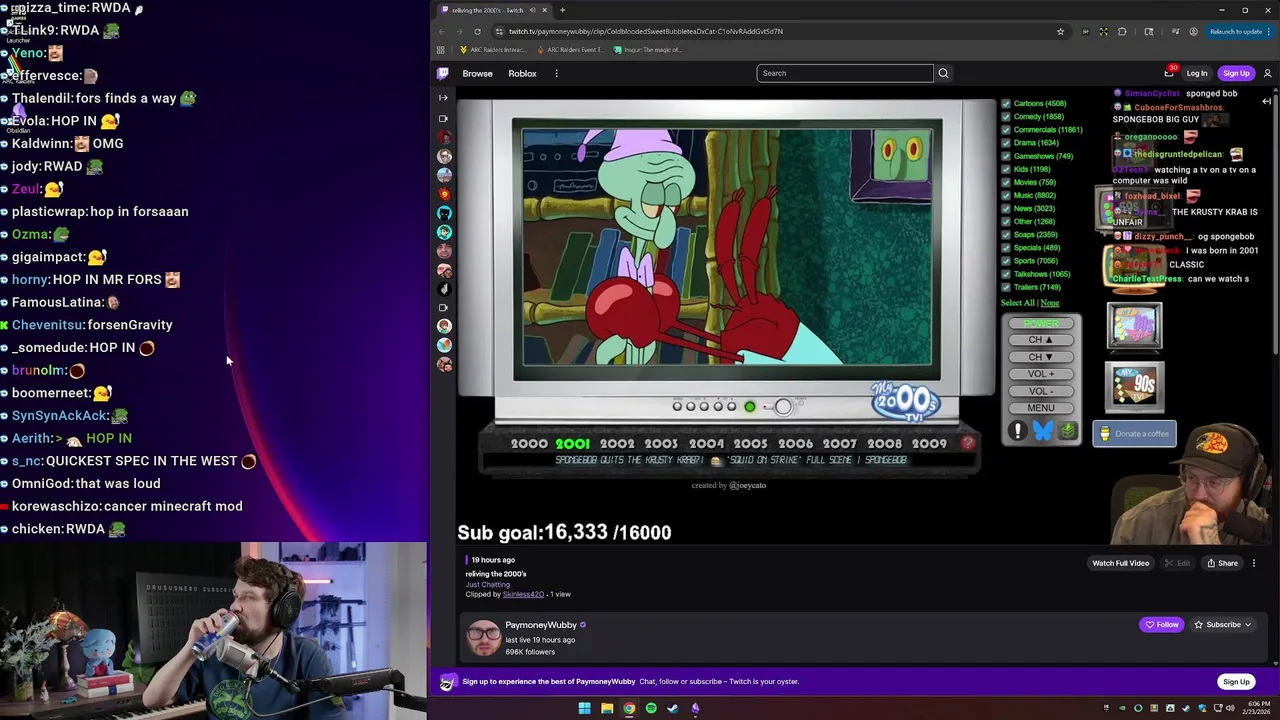Click the Log In button

tap(1197, 73)
